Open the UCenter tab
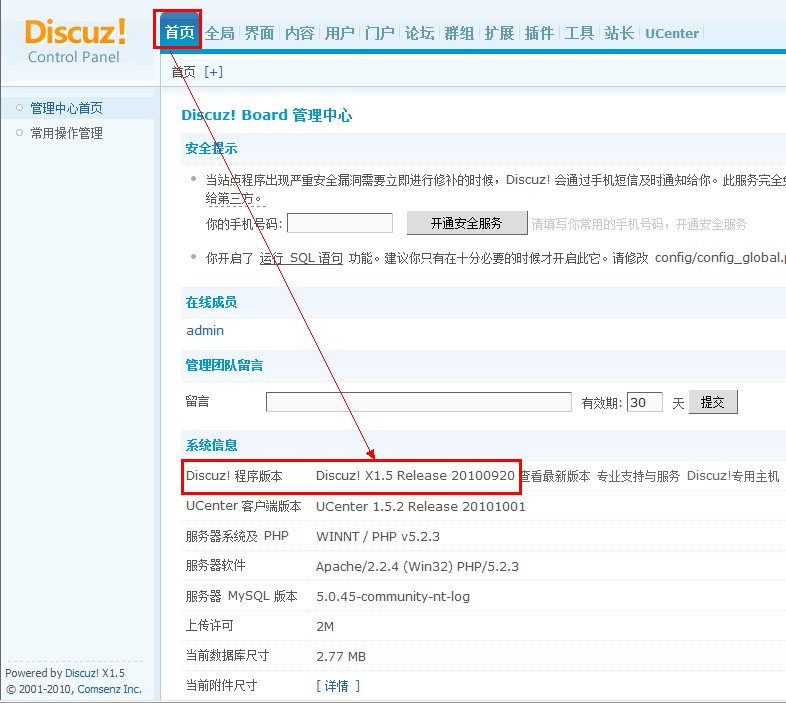786x703 pixels. click(x=672, y=33)
